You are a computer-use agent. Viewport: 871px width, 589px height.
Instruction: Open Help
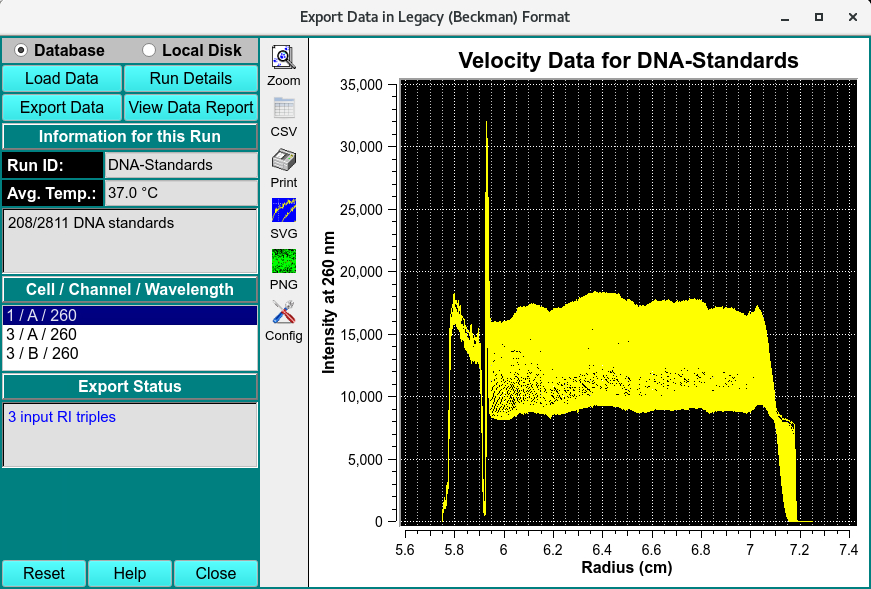pyautogui.click(x=130, y=573)
